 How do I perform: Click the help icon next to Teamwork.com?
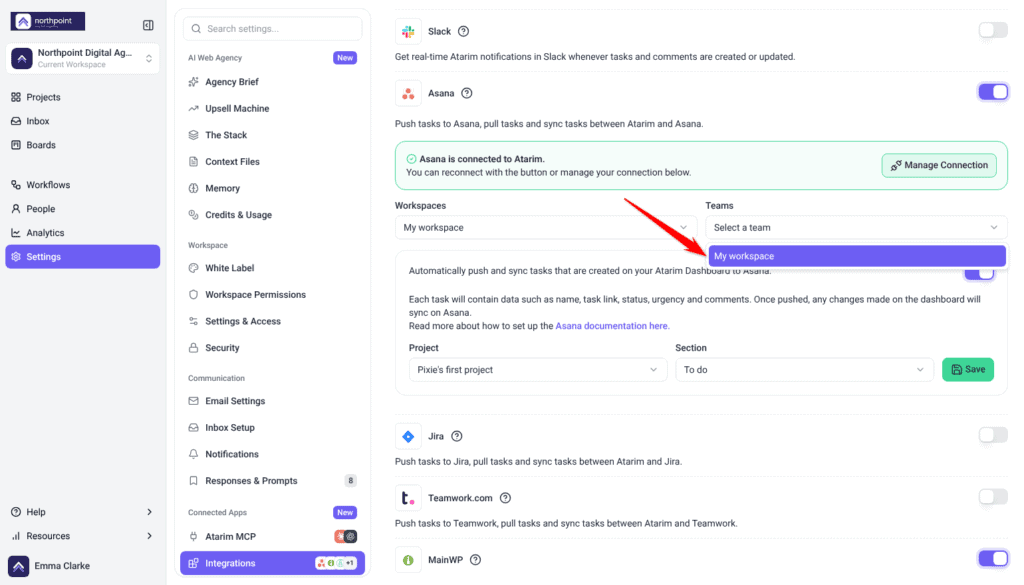coord(505,498)
